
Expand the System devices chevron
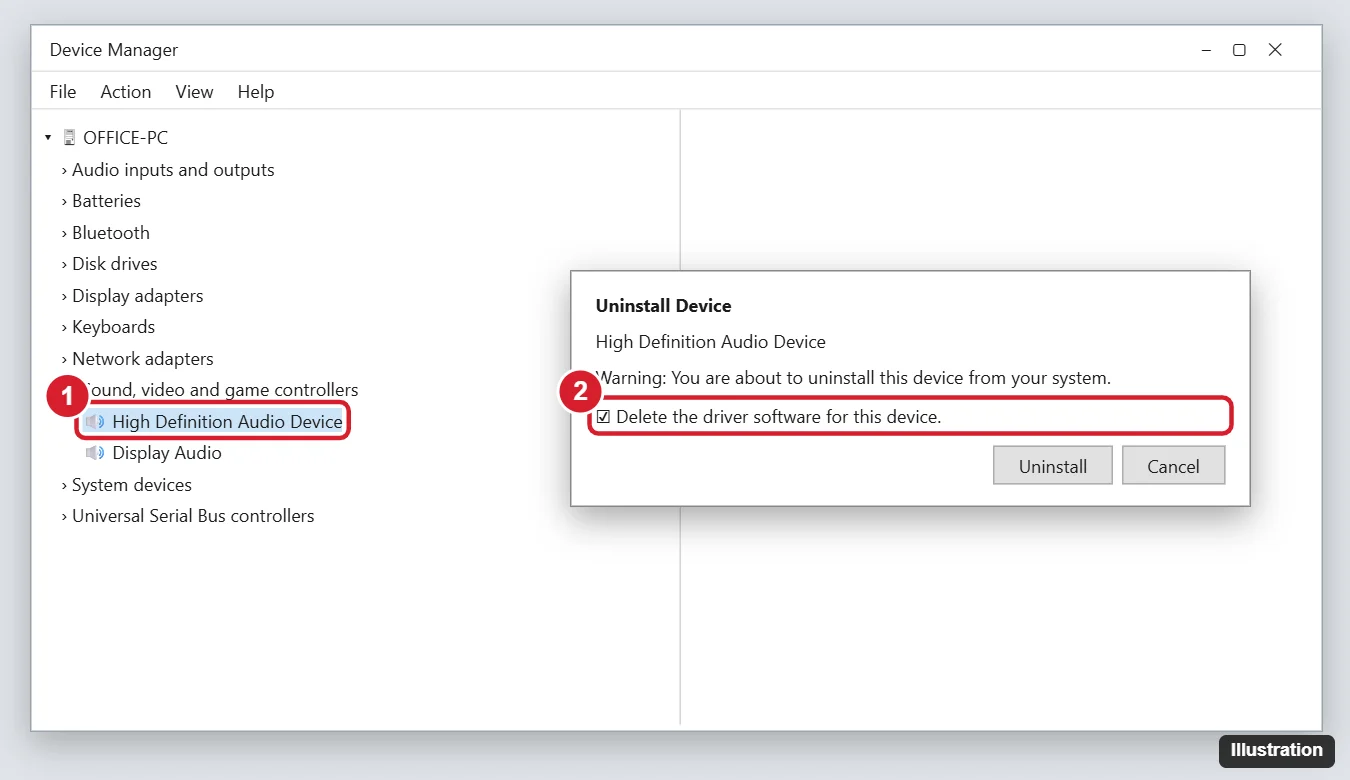64,485
